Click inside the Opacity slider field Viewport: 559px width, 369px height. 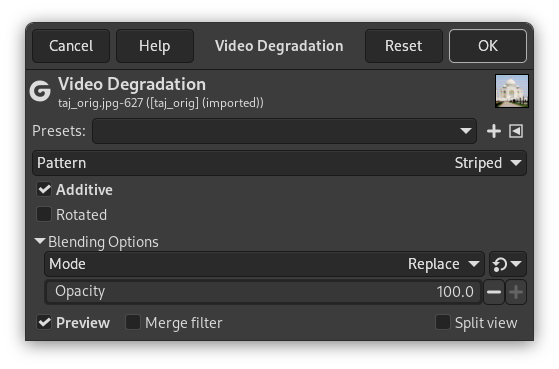tap(263, 292)
